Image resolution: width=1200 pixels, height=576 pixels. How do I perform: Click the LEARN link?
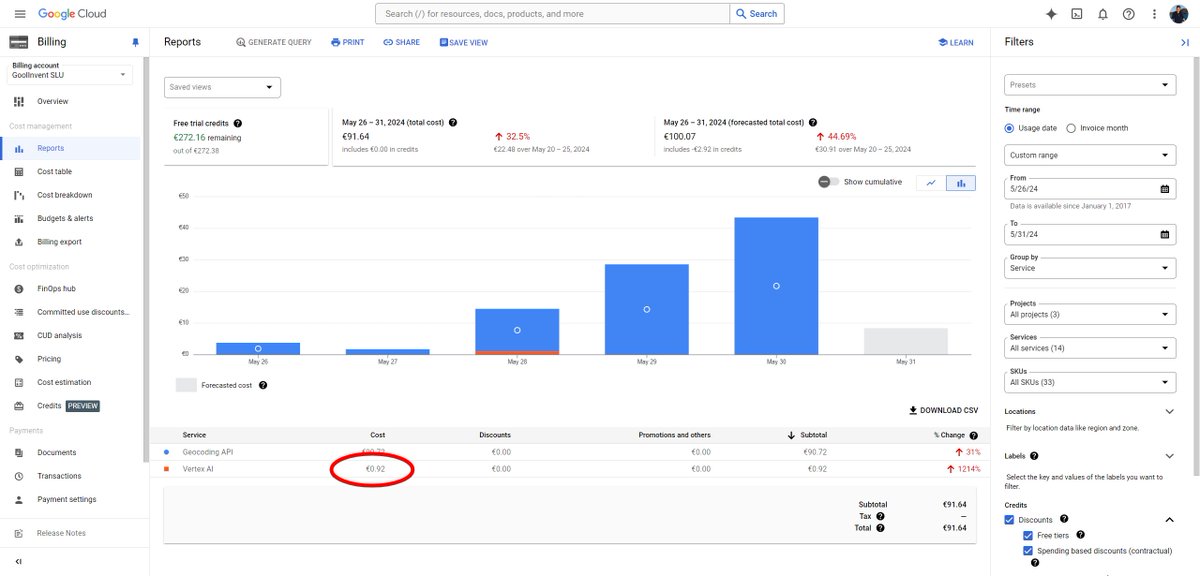[x=956, y=43]
